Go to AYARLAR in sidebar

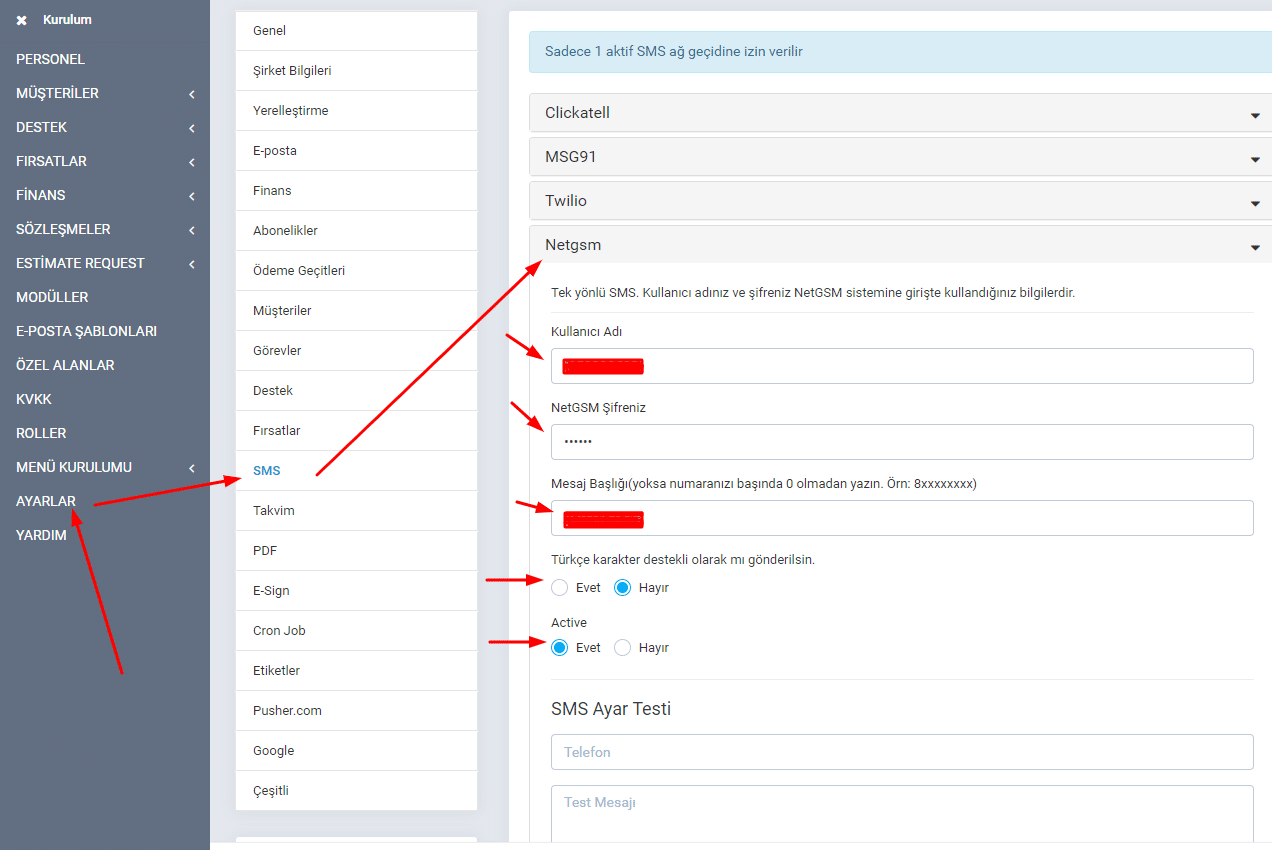(x=46, y=501)
